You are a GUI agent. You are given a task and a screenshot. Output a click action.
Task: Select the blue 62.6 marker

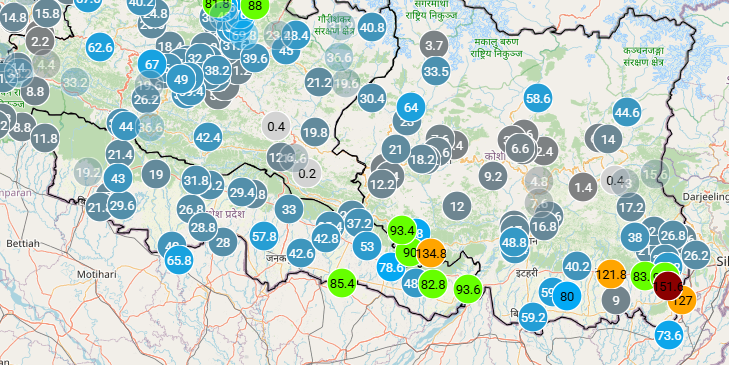tap(100, 47)
